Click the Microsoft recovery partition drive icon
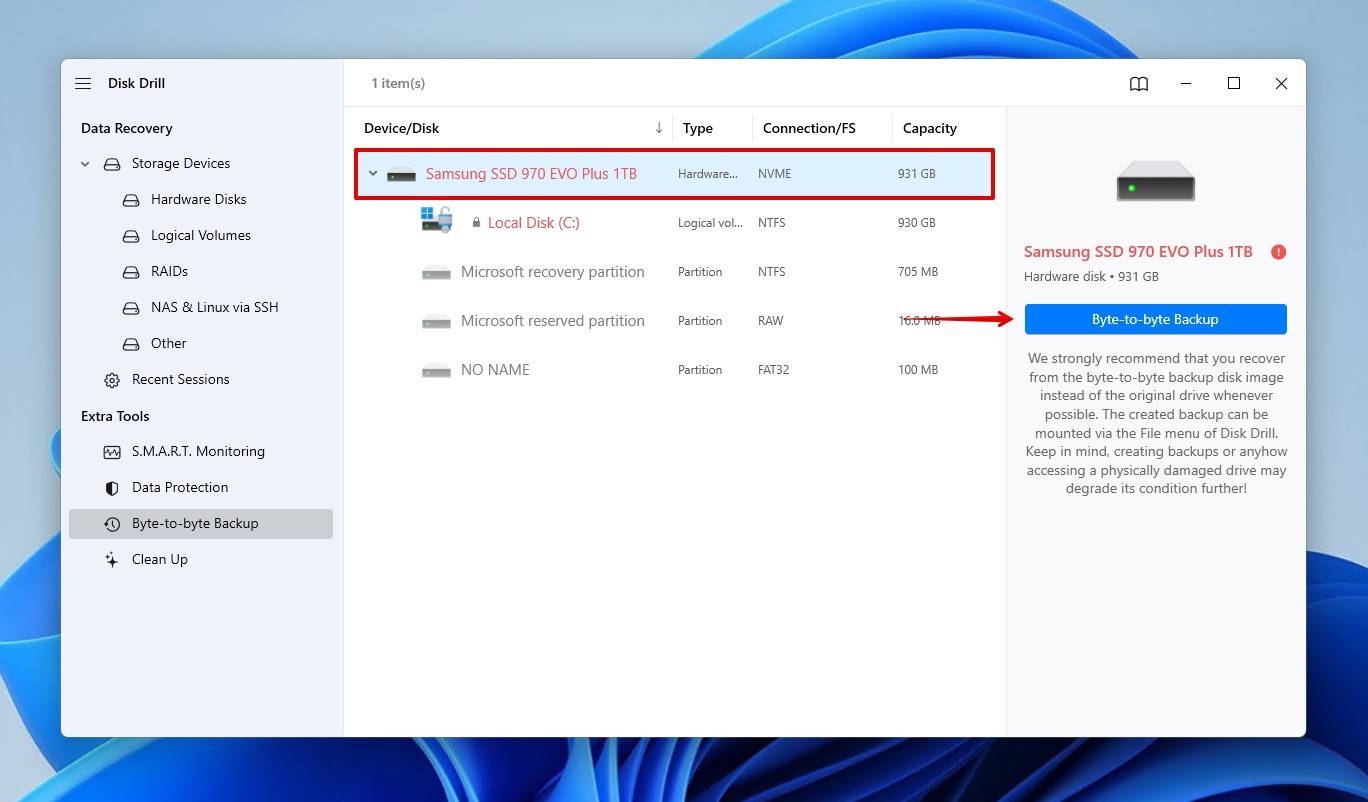 pos(436,272)
